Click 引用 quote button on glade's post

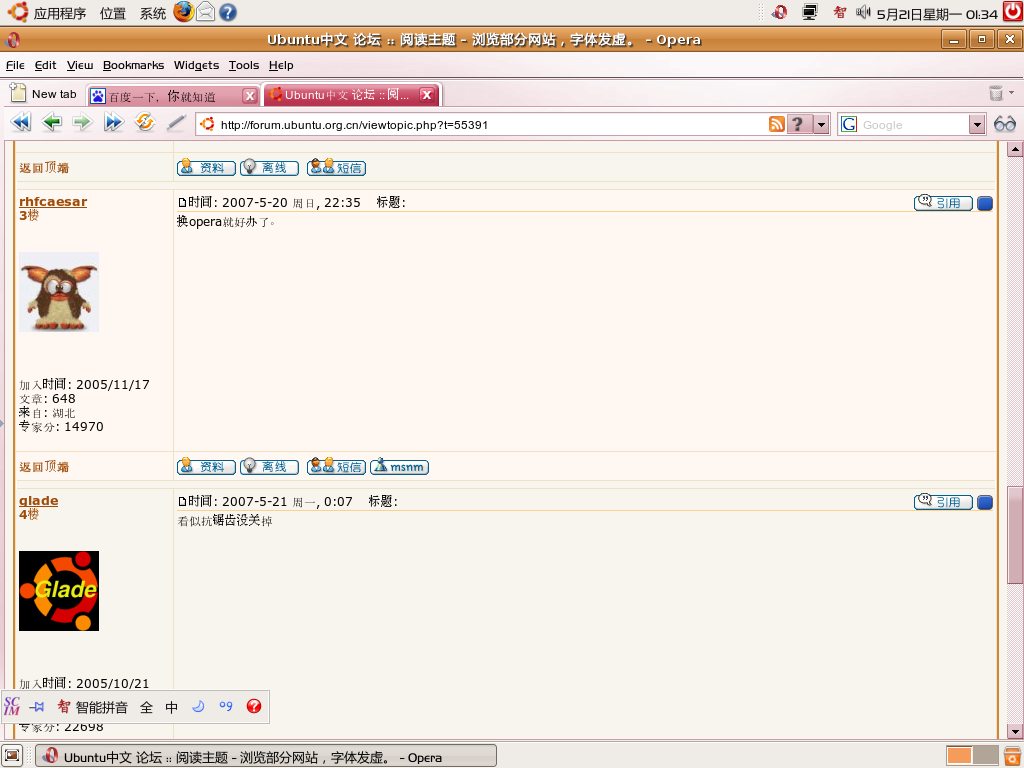(x=943, y=502)
